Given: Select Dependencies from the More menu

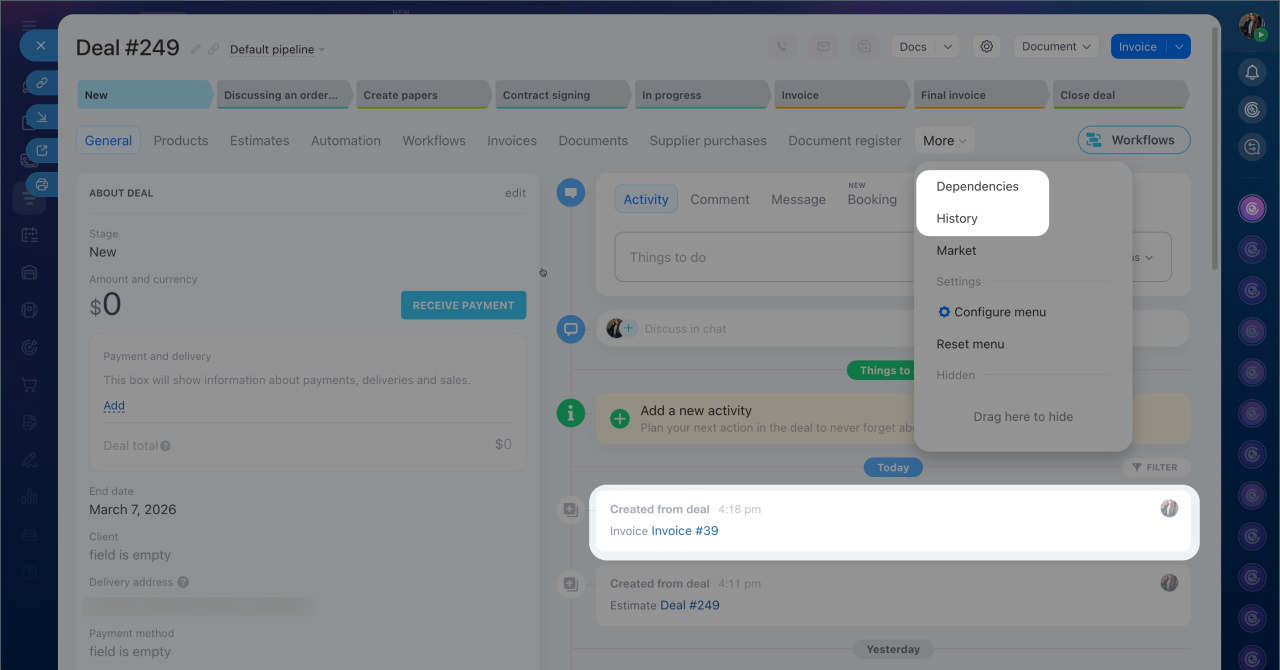Looking at the screenshot, I should [x=977, y=186].
